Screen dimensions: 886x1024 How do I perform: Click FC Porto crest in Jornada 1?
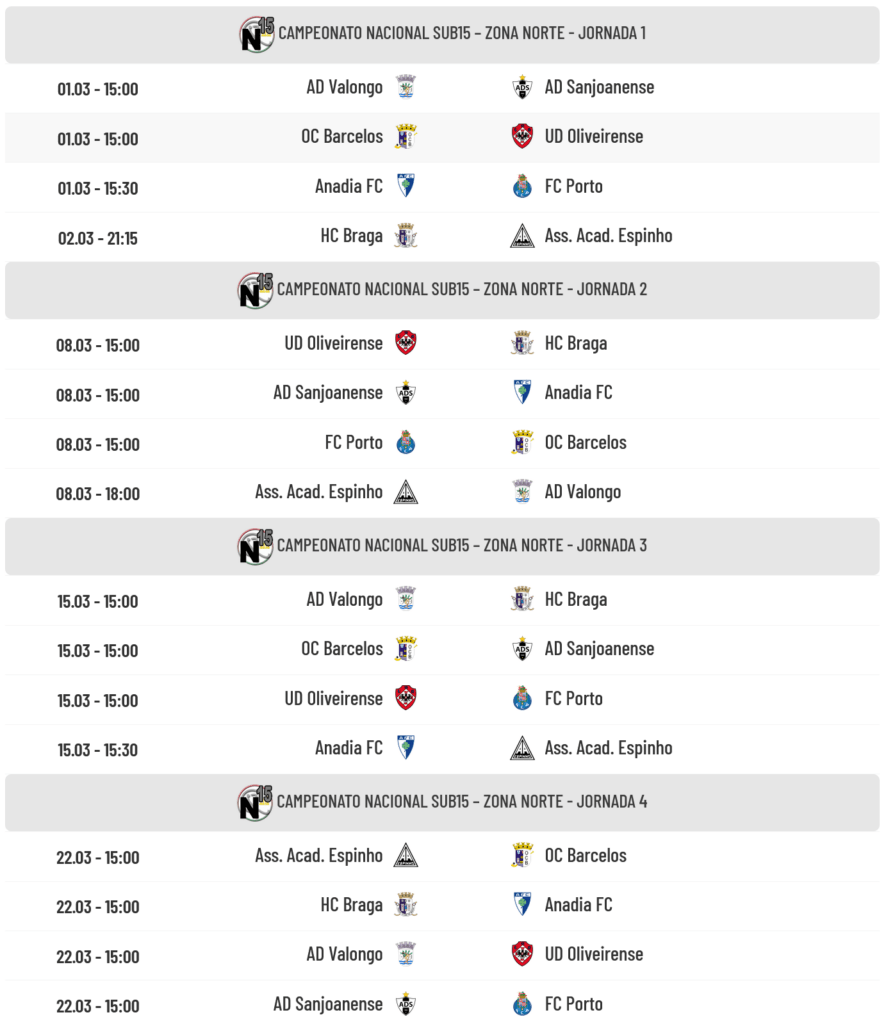pyautogui.click(x=522, y=186)
